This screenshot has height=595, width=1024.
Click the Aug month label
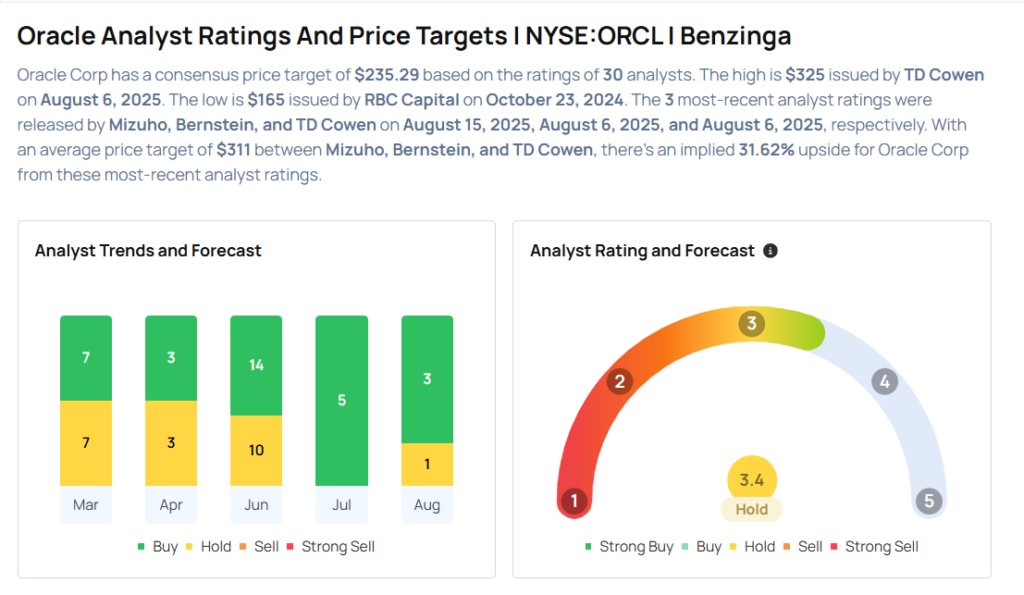427,505
